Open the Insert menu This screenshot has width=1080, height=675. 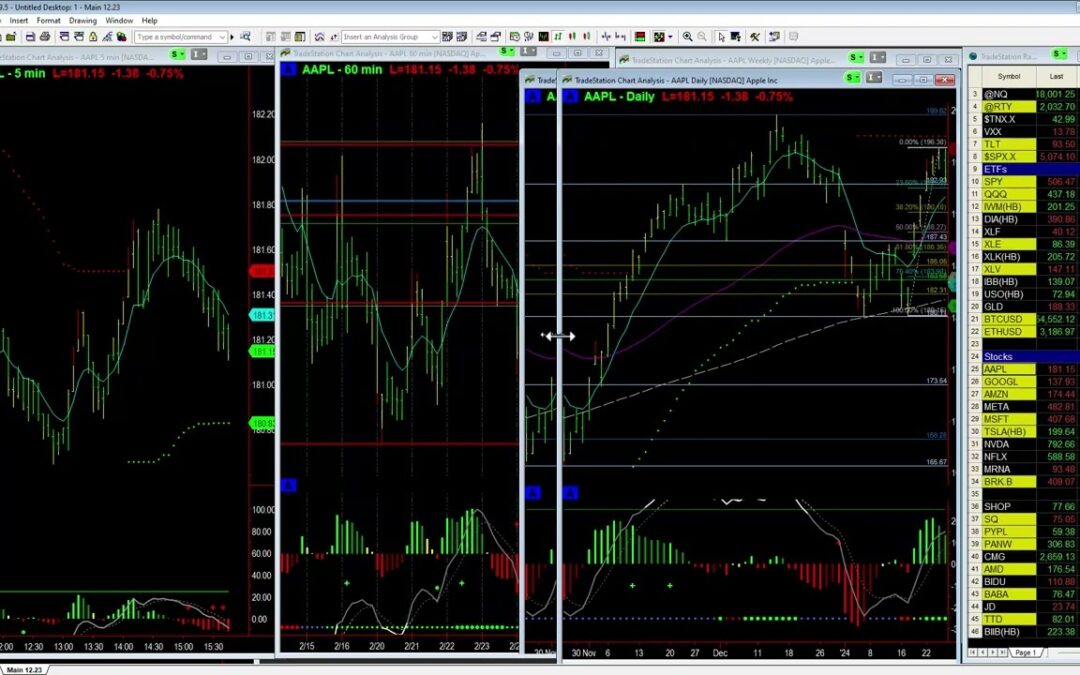[19, 21]
